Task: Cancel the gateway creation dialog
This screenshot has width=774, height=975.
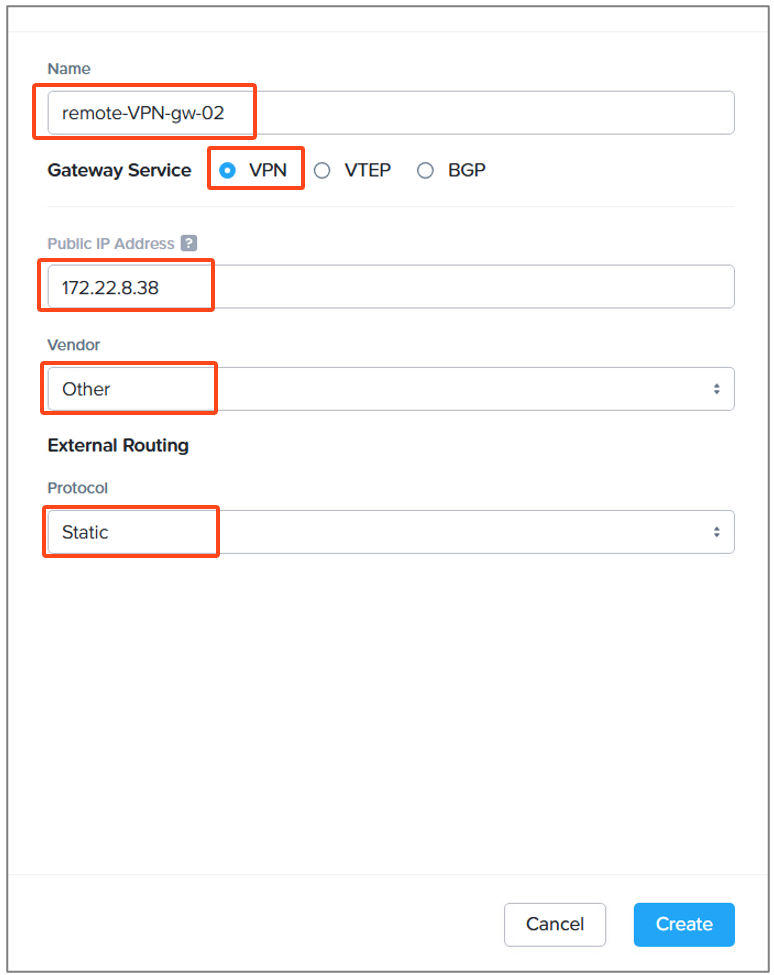Action: tap(555, 924)
